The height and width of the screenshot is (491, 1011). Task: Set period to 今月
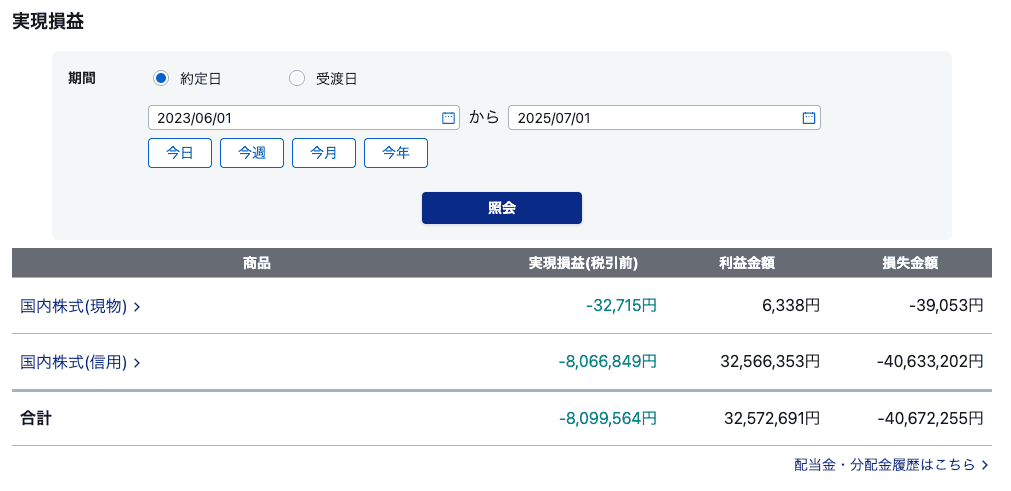click(x=324, y=153)
